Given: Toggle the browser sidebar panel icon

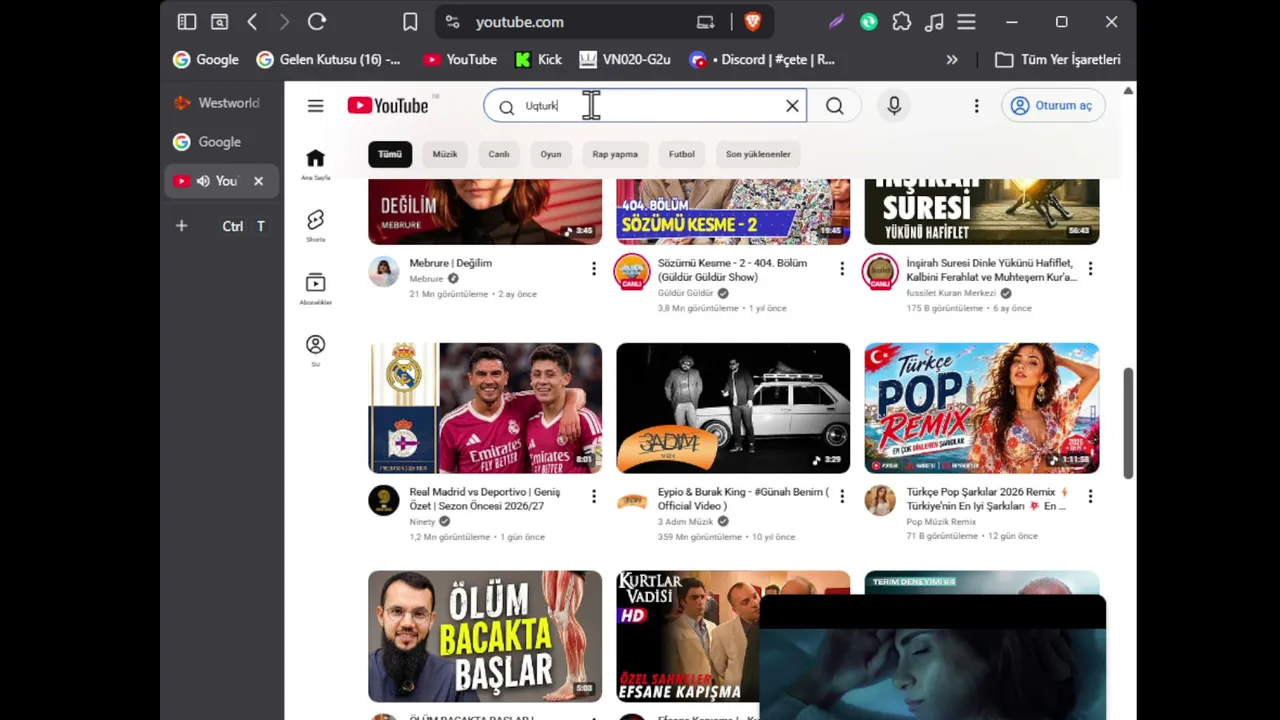Looking at the screenshot, I should pyautogui.click(x=187, y=22).
